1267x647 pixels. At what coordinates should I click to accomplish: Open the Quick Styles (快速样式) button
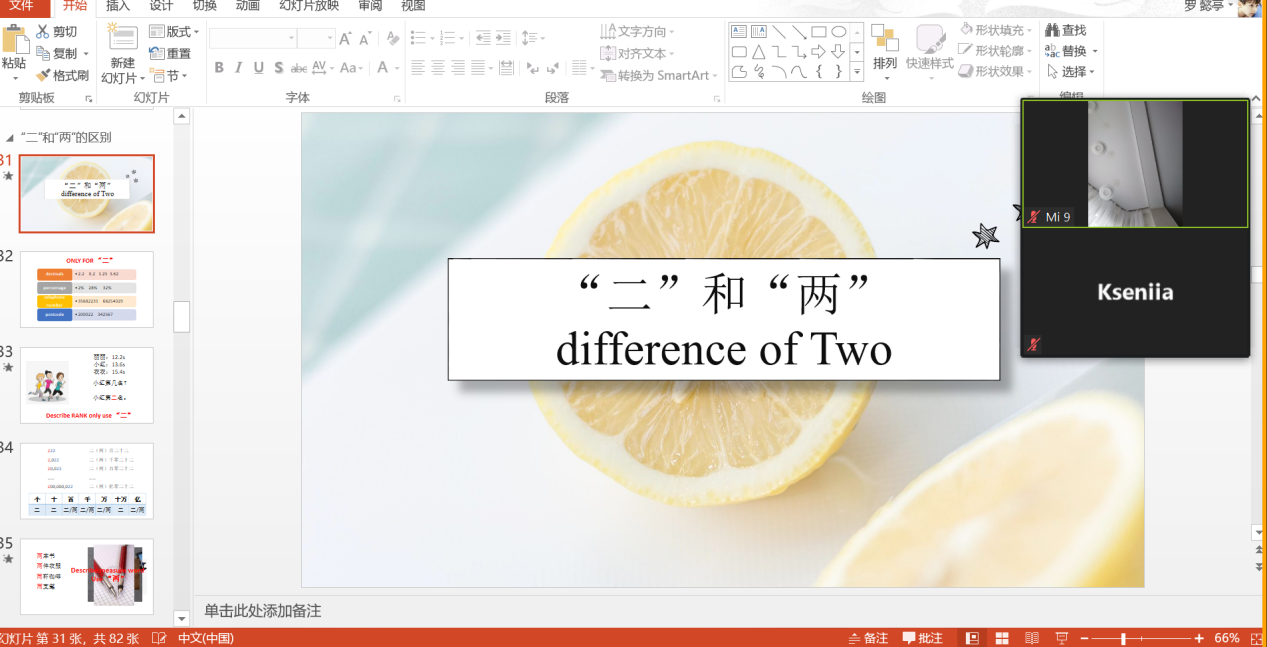coord(930,50)
